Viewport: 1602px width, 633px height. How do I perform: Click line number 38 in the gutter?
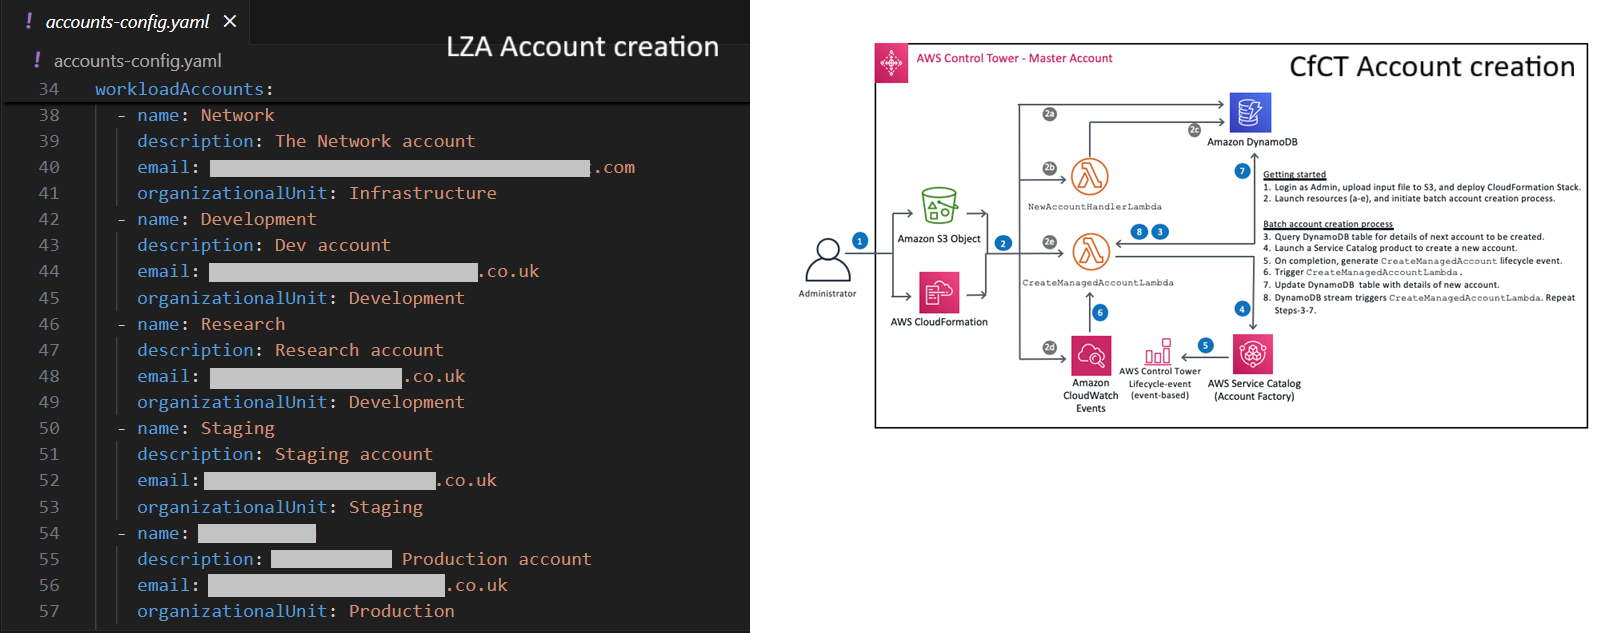point(49,115)
